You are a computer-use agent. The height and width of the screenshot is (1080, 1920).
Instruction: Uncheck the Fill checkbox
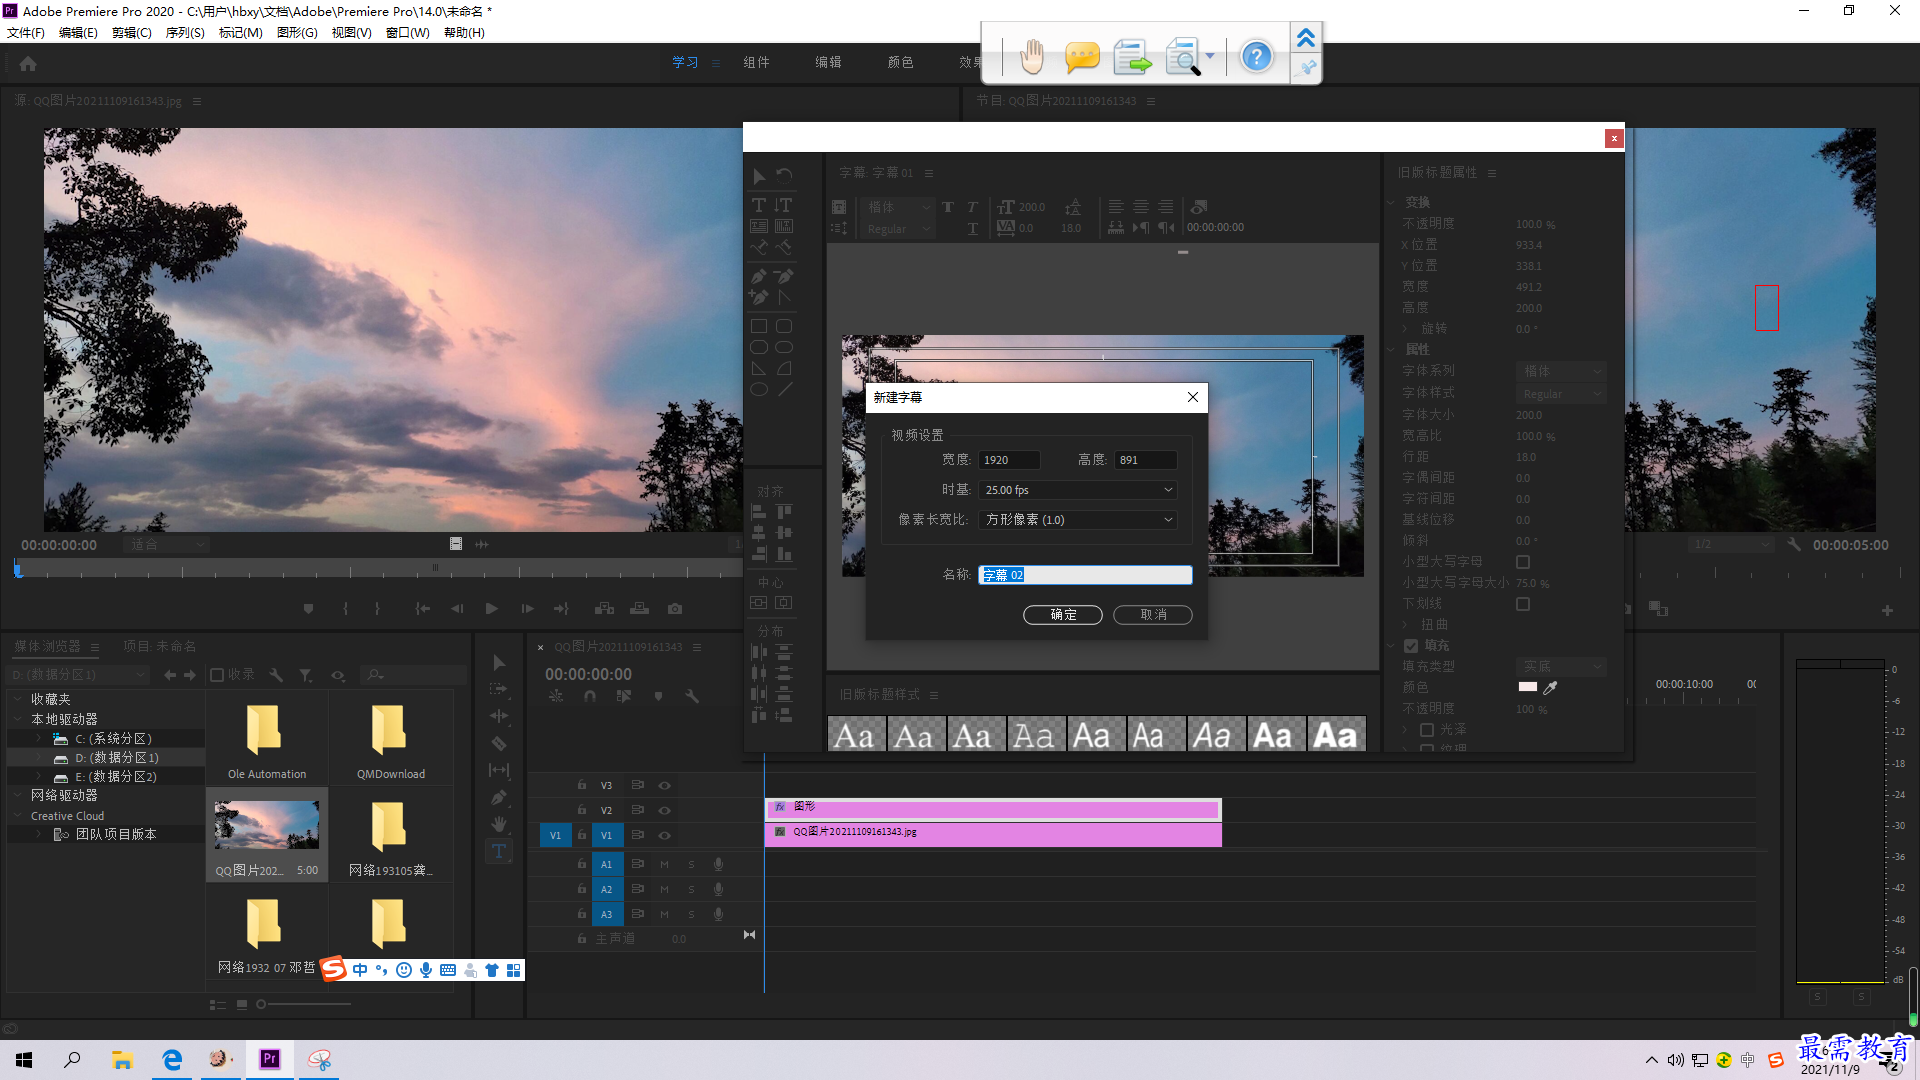[1411, 645]
